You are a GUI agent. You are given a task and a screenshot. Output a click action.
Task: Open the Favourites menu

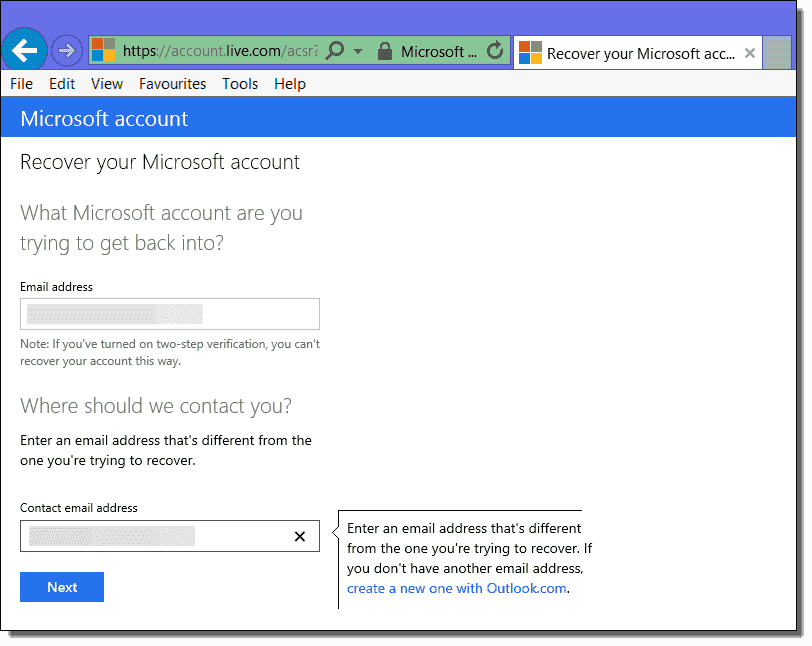pos(172,84)
